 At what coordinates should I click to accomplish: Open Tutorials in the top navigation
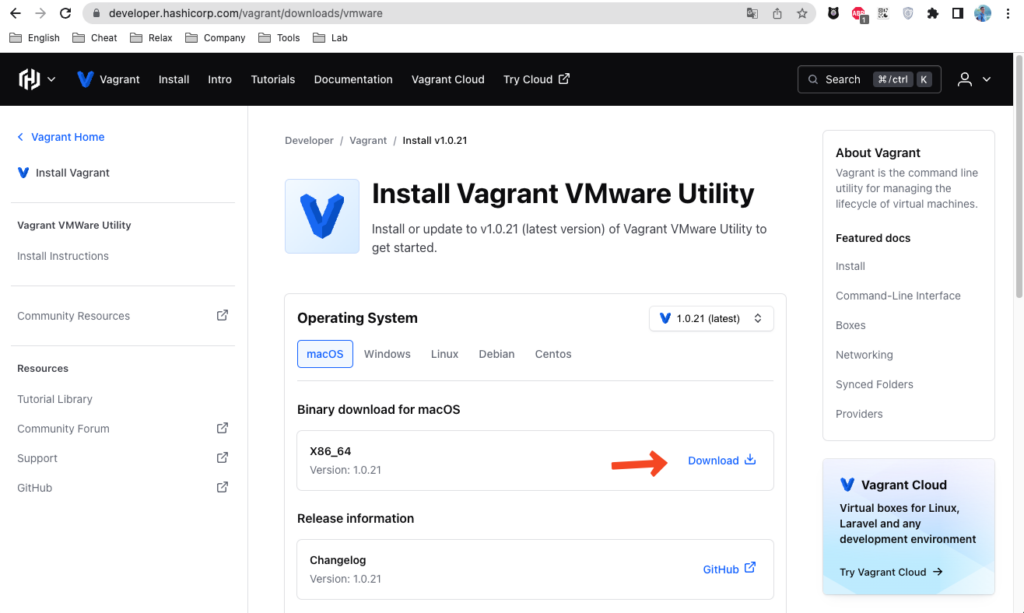[x=273, y=79]
